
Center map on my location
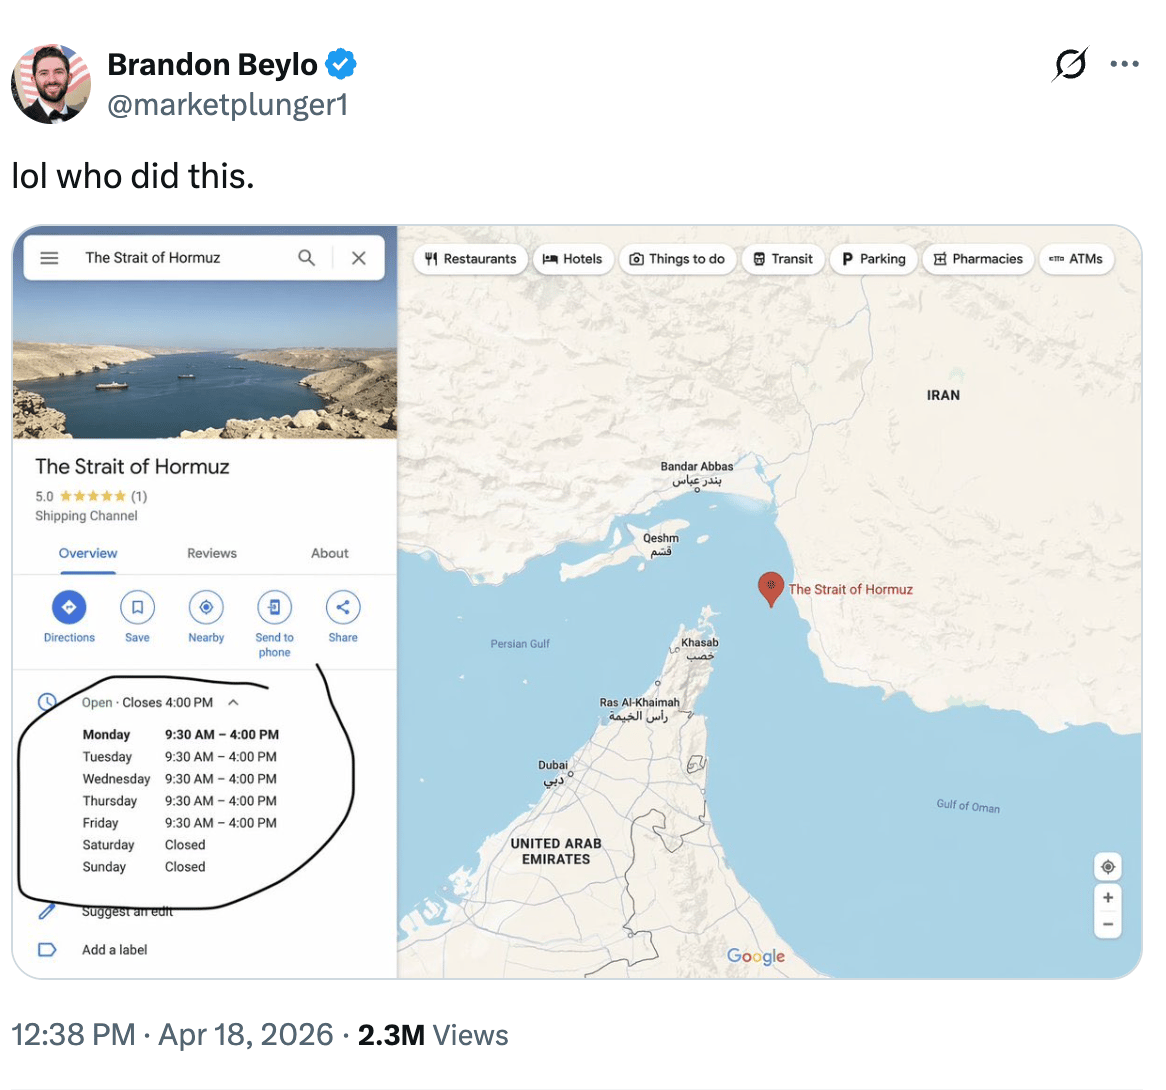[x=1108, y=866]
